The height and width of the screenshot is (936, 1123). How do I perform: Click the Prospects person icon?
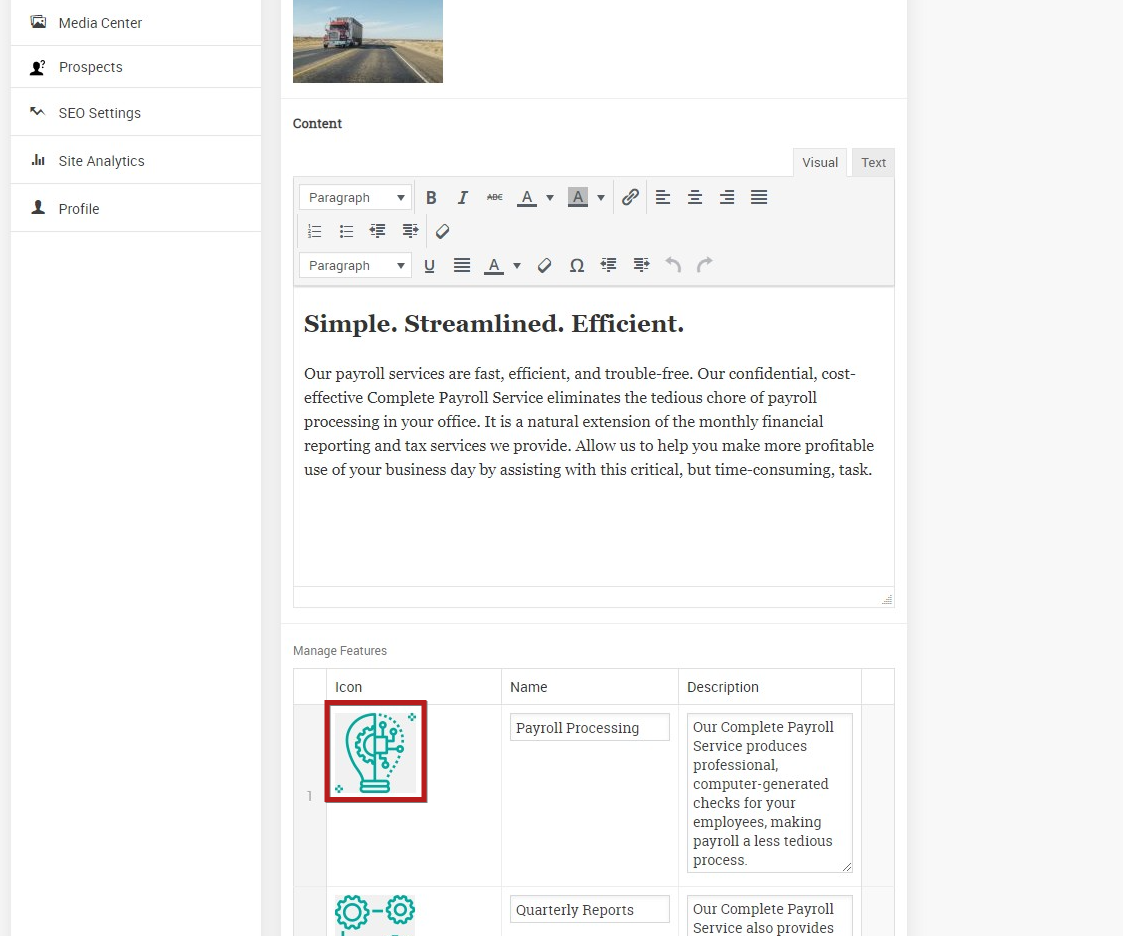38,67
